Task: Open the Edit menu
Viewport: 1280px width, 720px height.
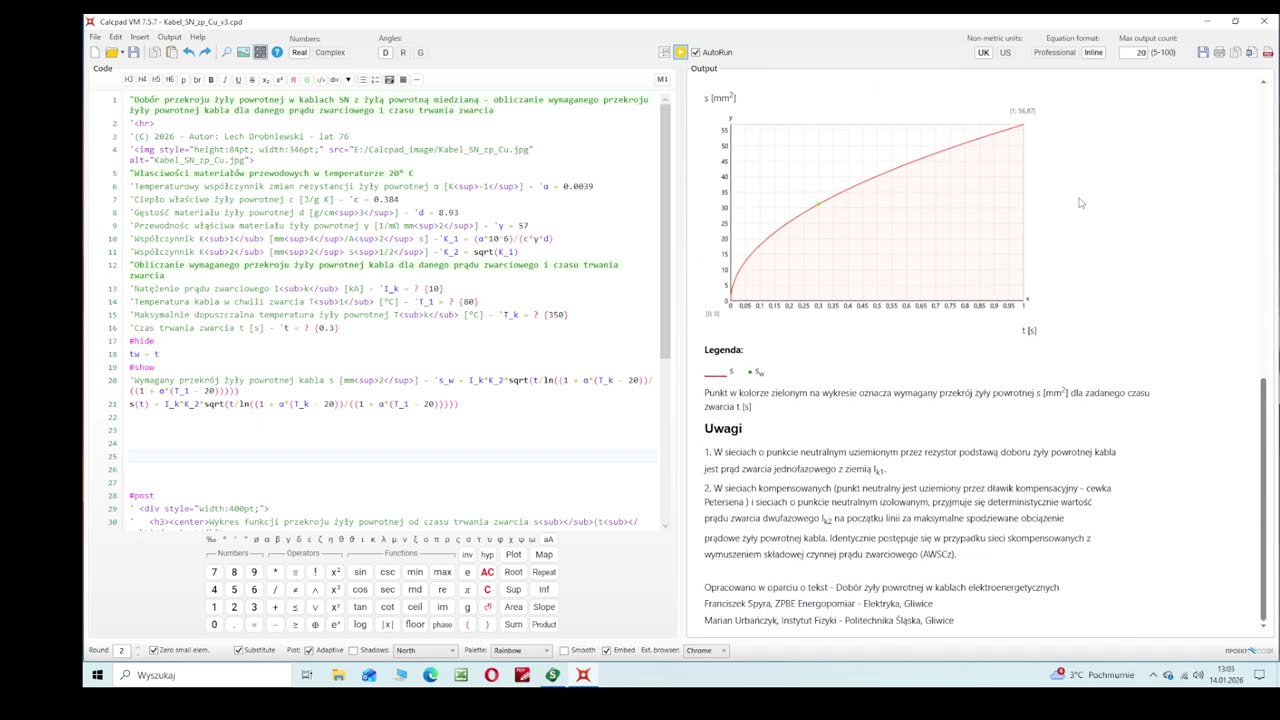Action: tap(115, 37)
